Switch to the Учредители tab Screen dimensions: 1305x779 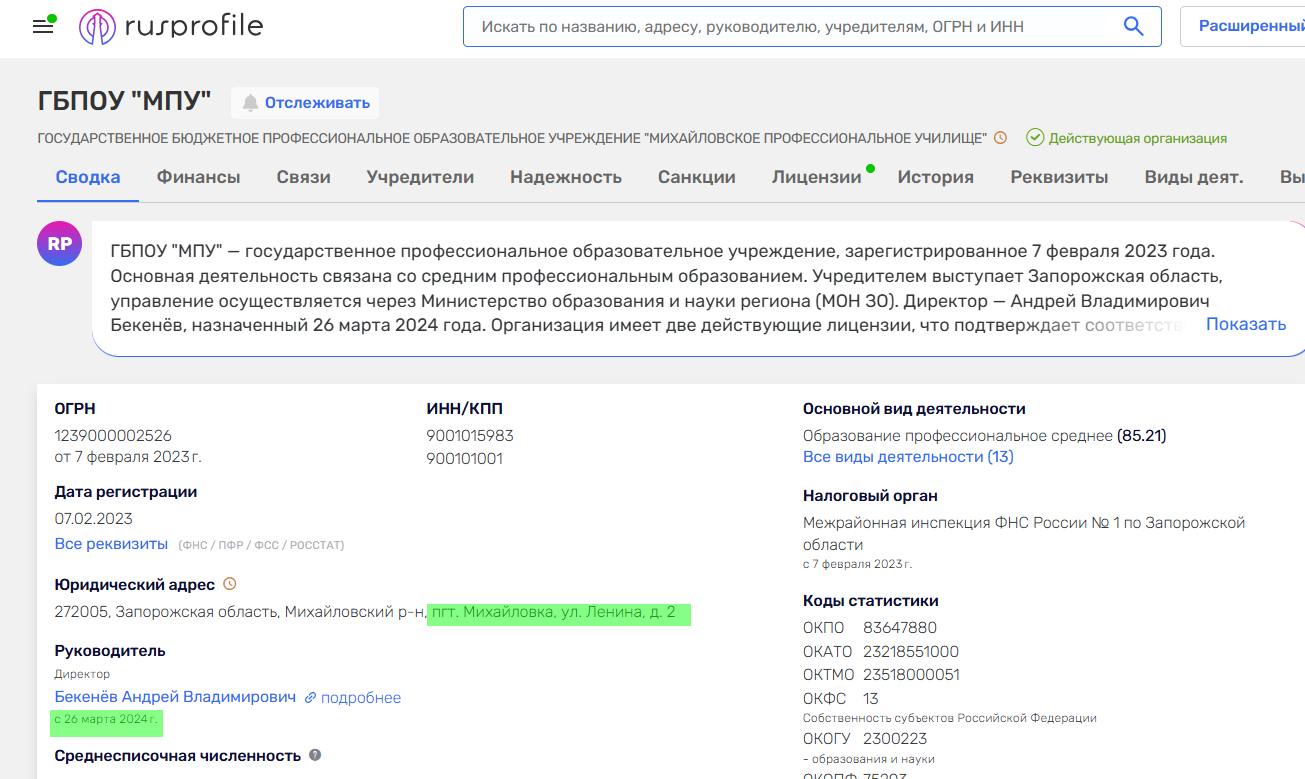(420, 177)
